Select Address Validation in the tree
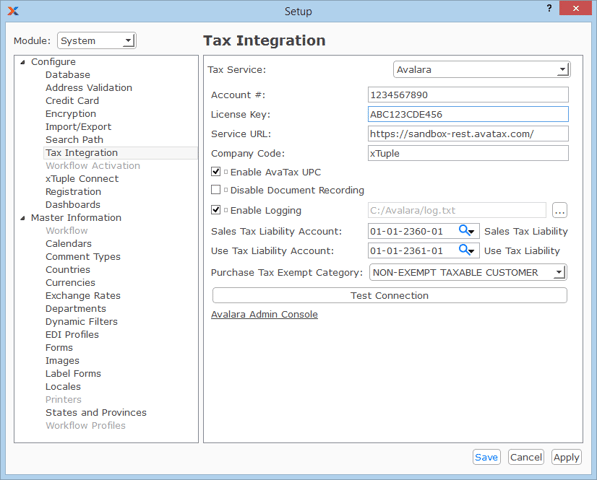Viewport: 597px width, 480px height. (89, 88)
